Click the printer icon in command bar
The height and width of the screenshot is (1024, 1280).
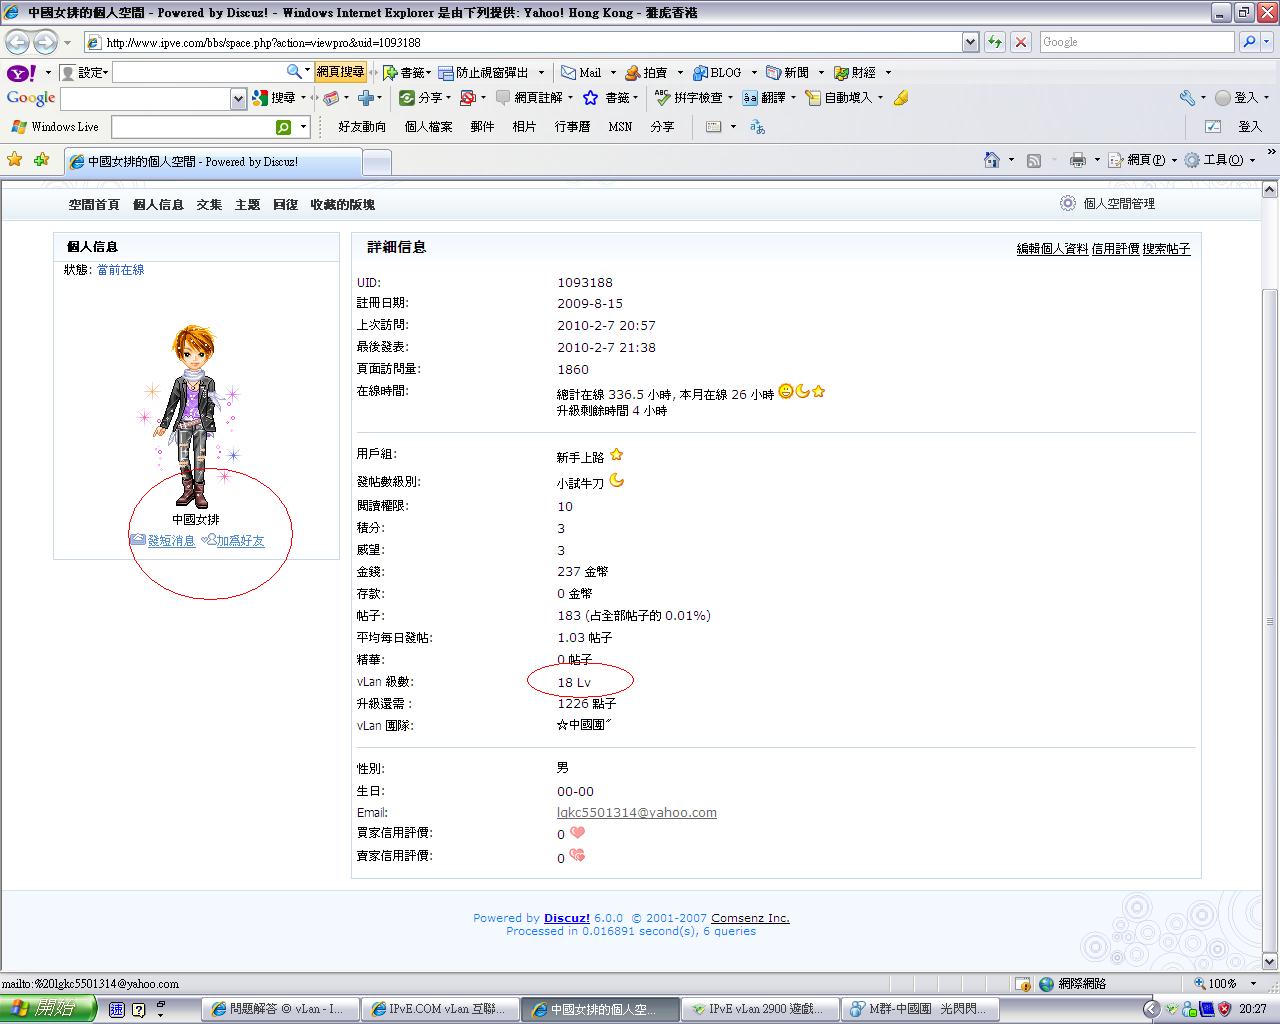tap(1077, 160)
